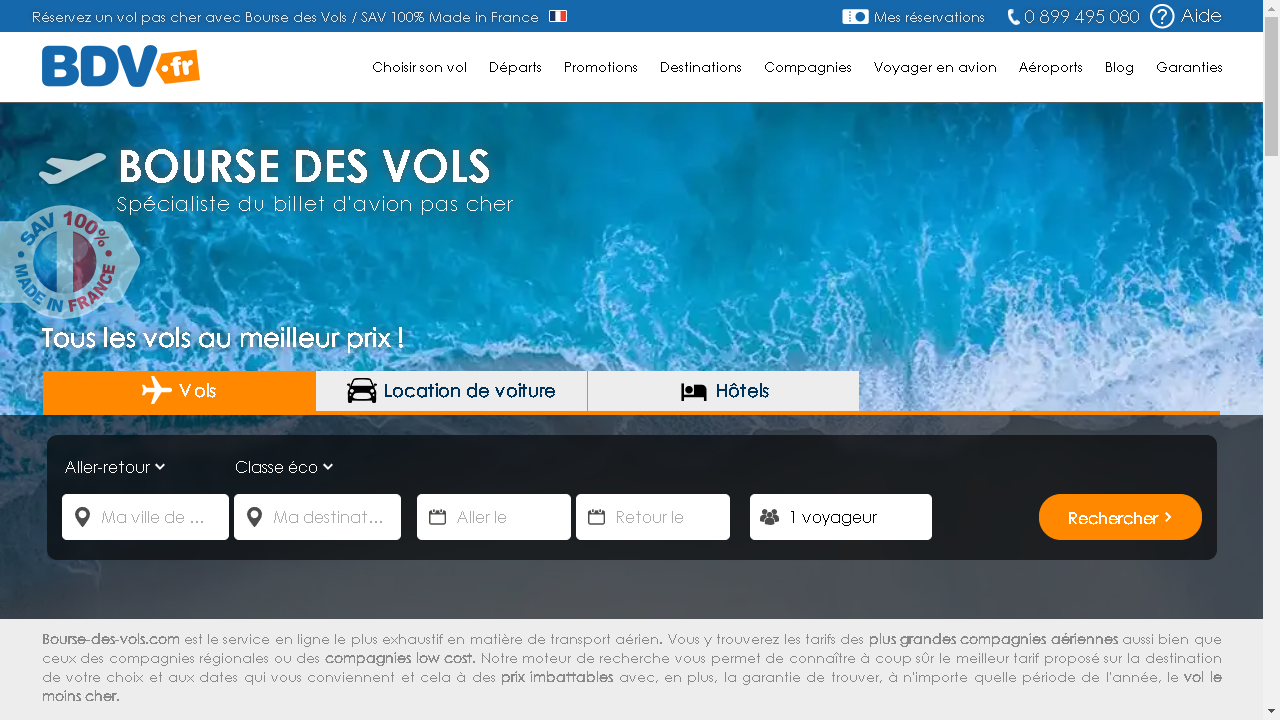1280x720 pixels.
Task: Click the calendar icon in Retour le
Action: 597,517
